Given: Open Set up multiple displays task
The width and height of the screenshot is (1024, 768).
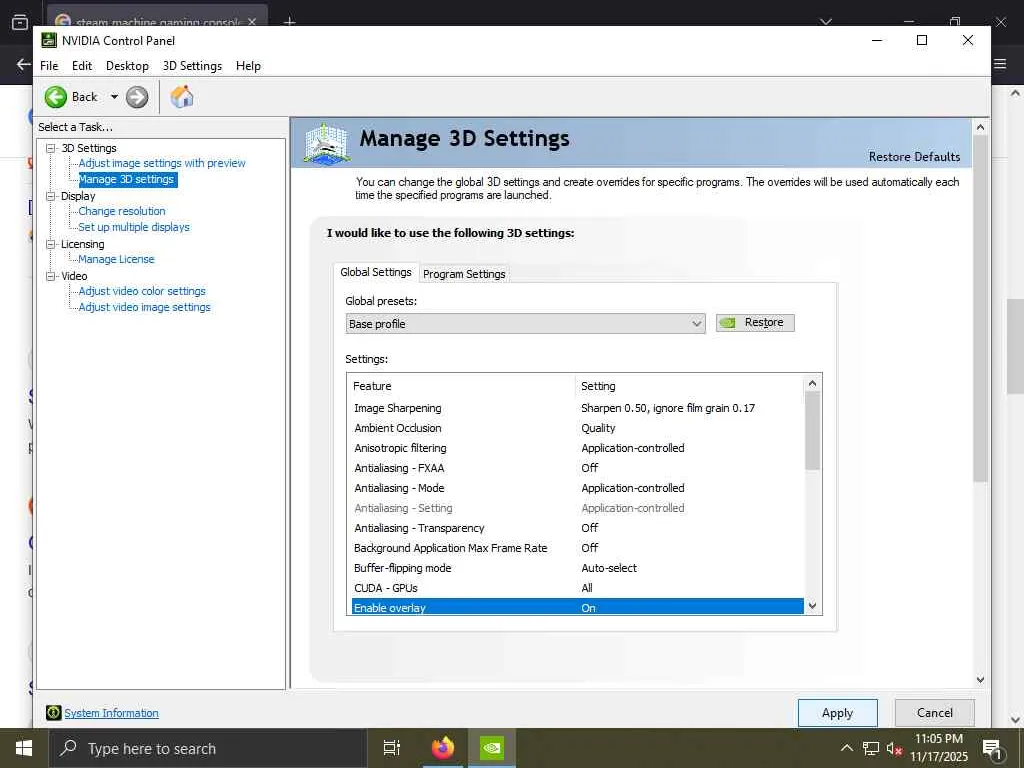Looking at the screenshot, I should (x=134, y=227).
